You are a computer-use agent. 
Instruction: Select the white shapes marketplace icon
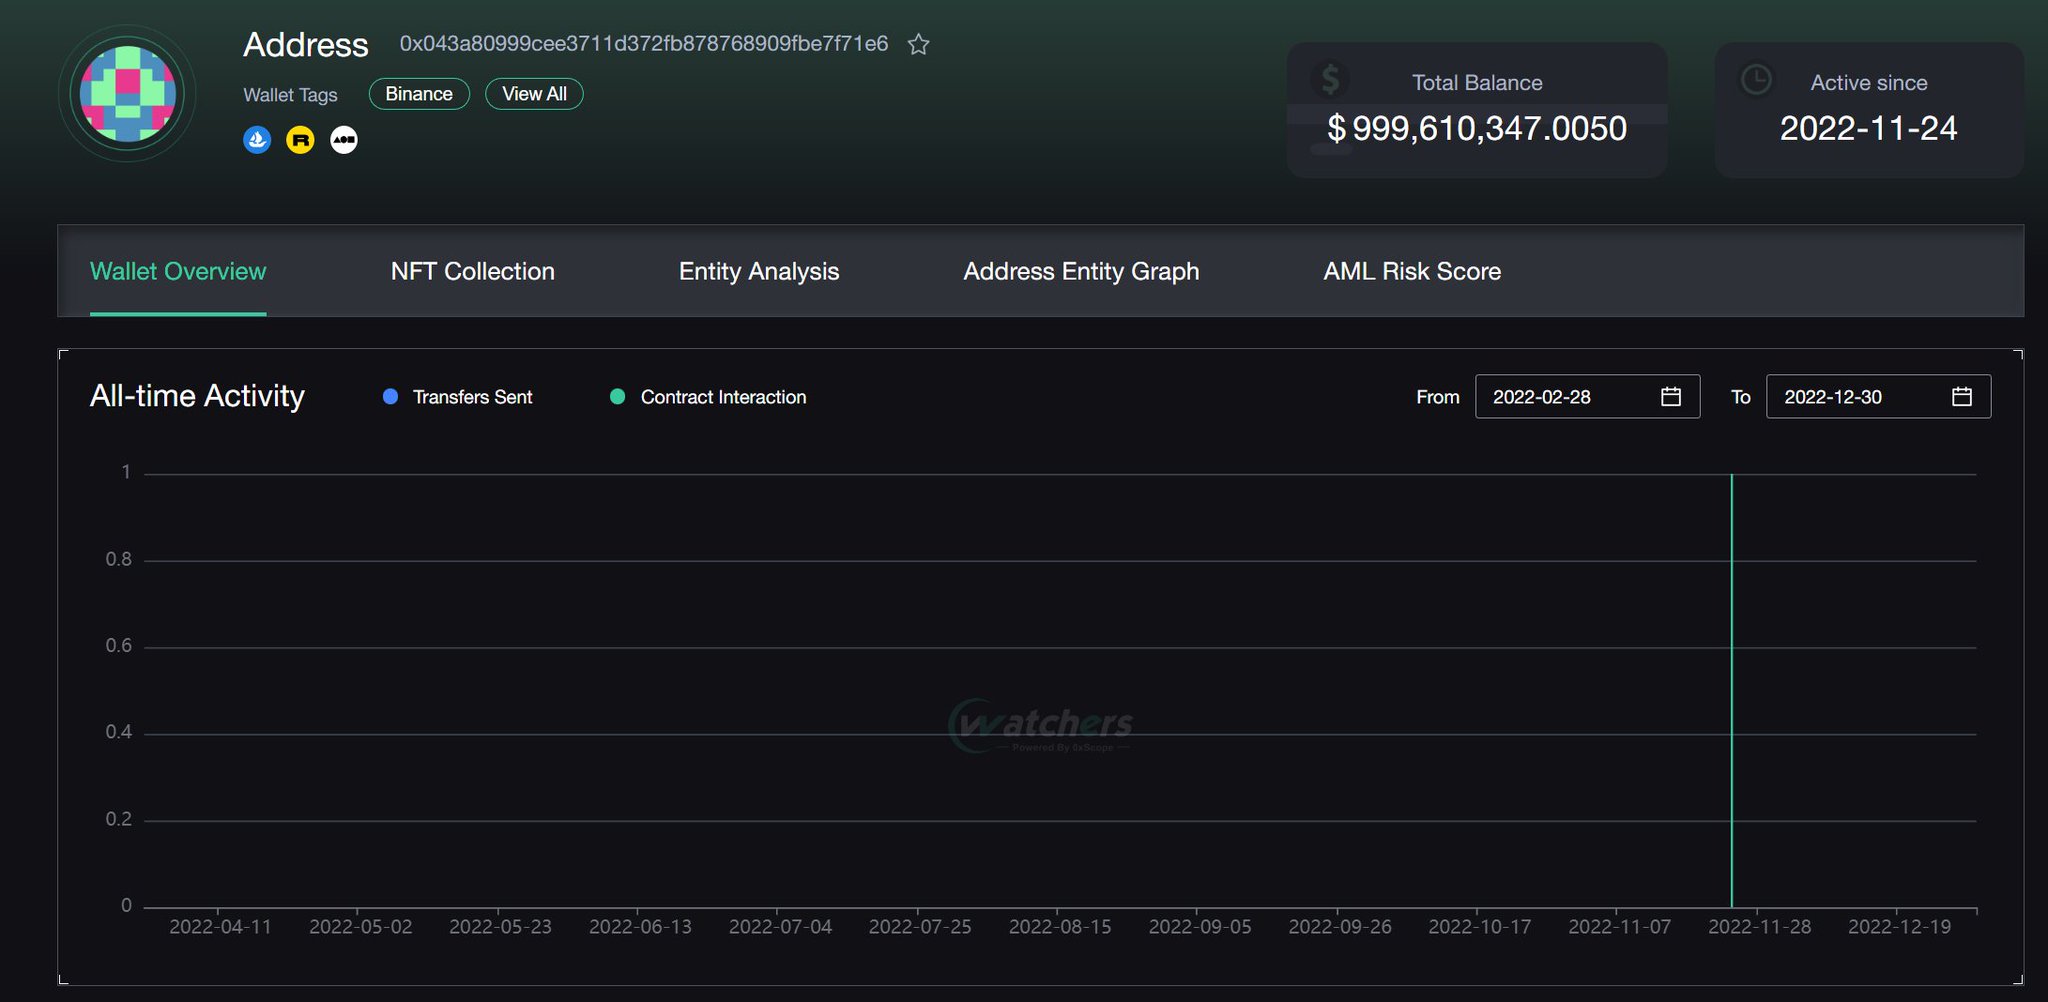[x=343, y=140]
